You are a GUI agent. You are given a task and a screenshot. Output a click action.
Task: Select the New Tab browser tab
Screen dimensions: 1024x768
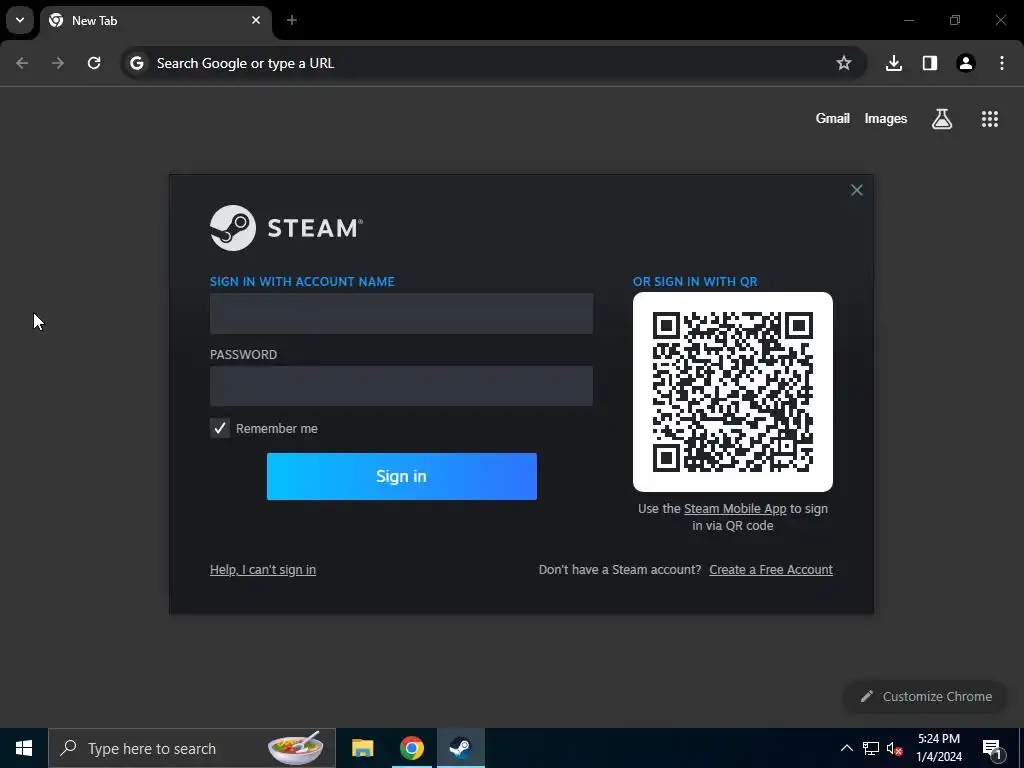[x=155, y=20]
